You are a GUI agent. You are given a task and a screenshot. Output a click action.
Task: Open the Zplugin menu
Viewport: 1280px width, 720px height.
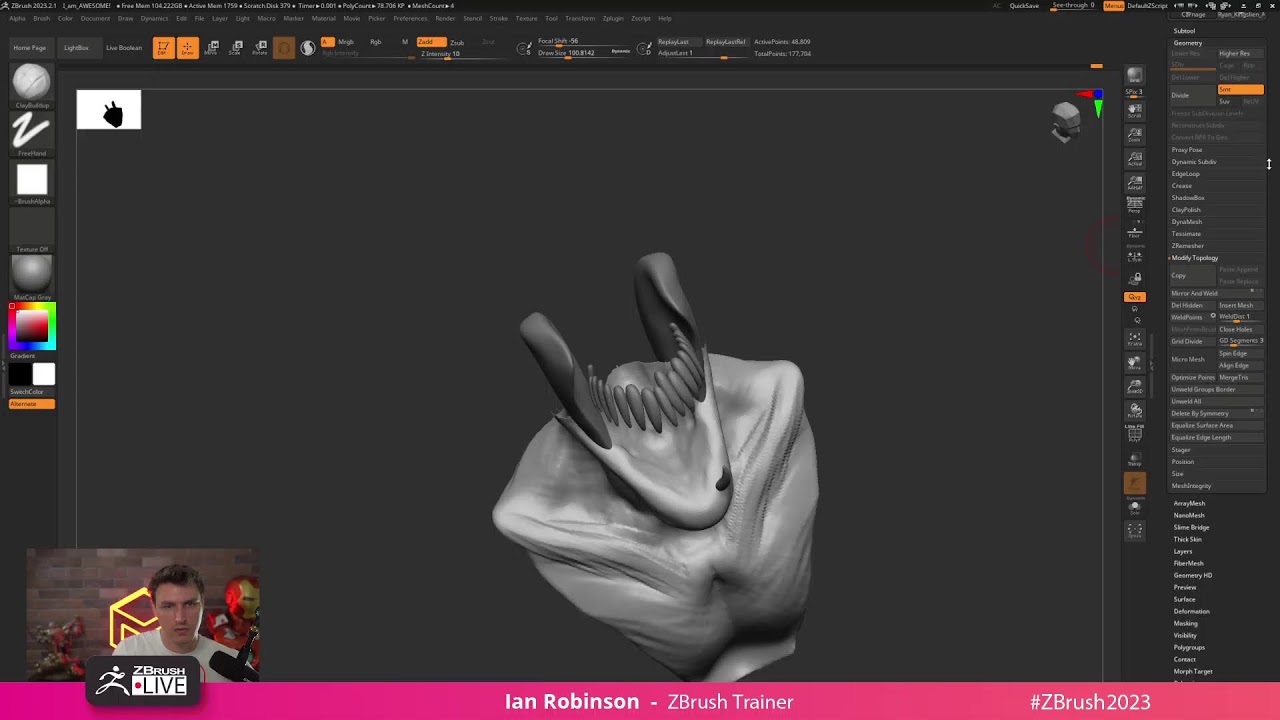click(x=613, y=18)
